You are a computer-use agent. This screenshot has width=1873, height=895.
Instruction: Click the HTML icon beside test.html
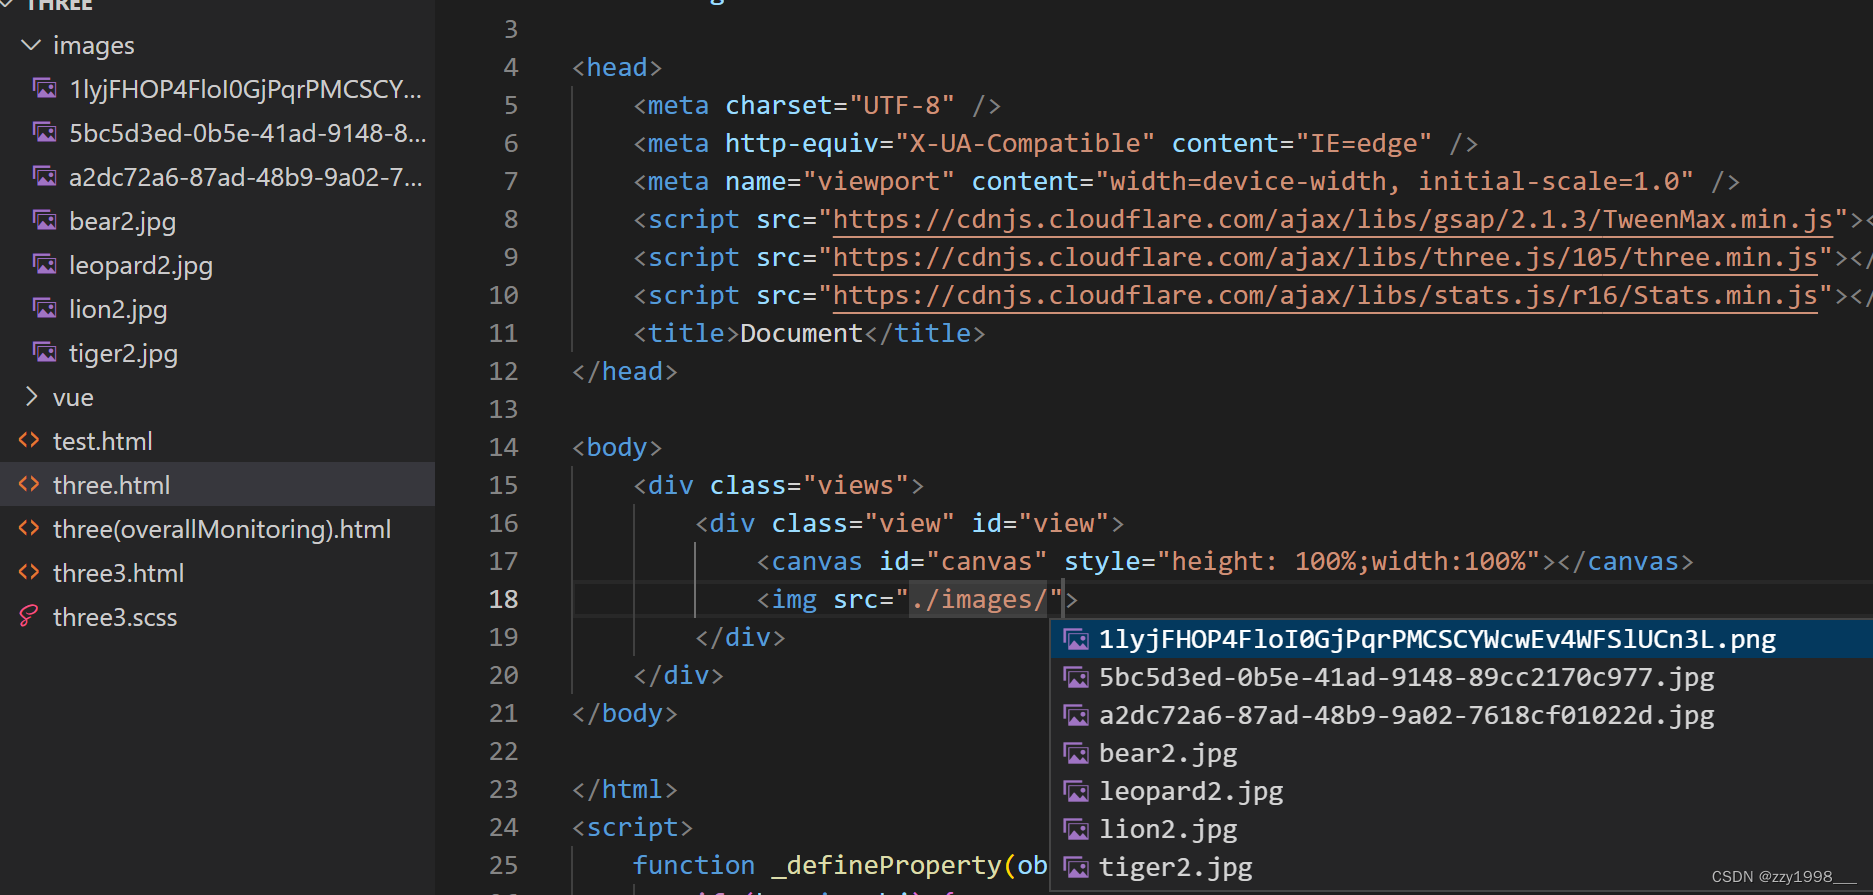point(29,441)
